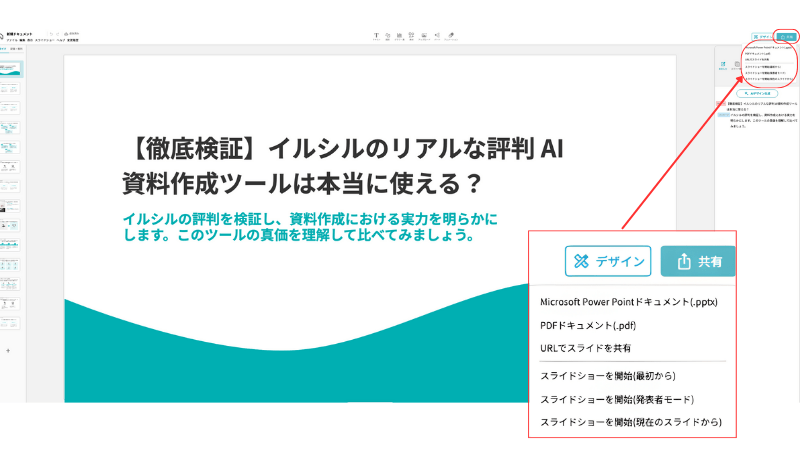Click the large 共有 button in enlarged callout
The image size is (800, 450).
(x=698, y=261)
